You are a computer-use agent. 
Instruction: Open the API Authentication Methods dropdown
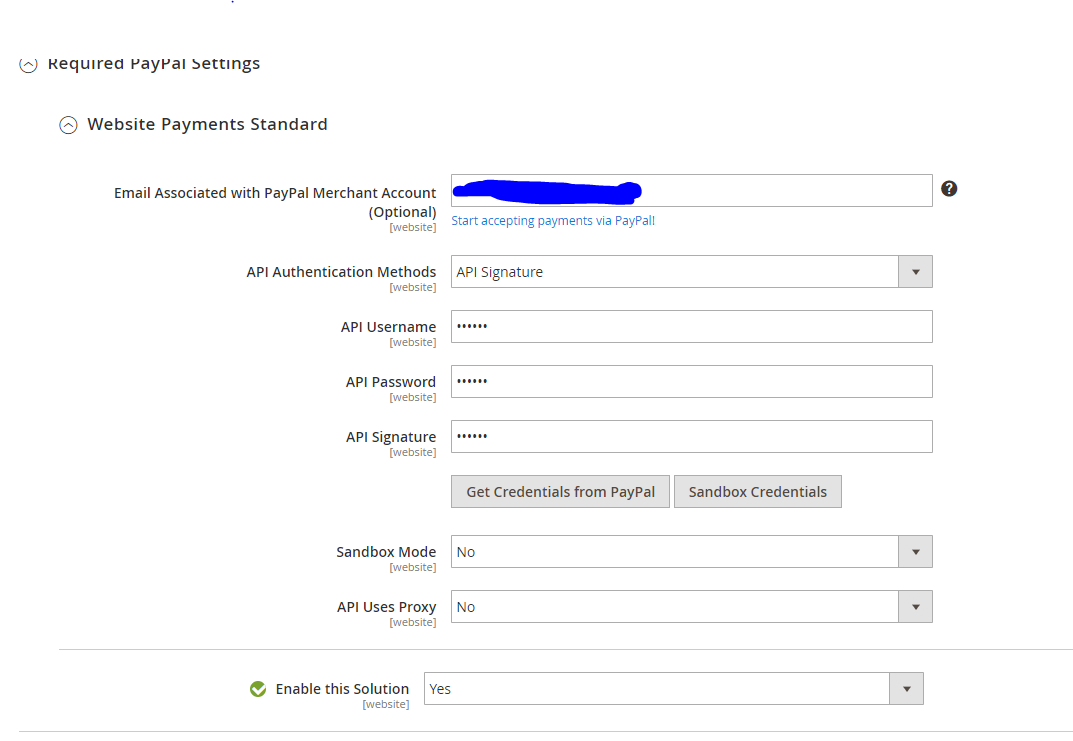pyautogui.click(x=691, y=272)
